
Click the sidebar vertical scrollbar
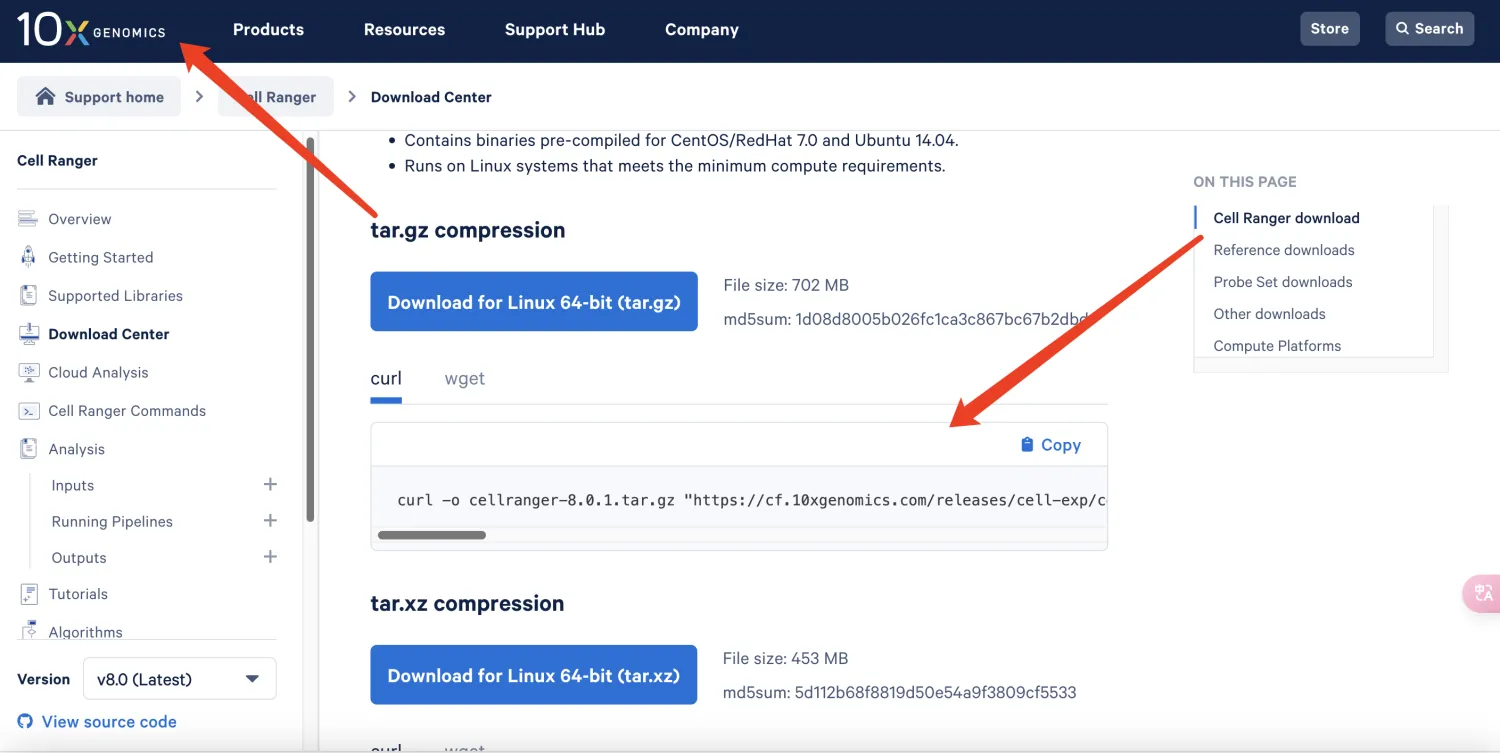[310, 330]
